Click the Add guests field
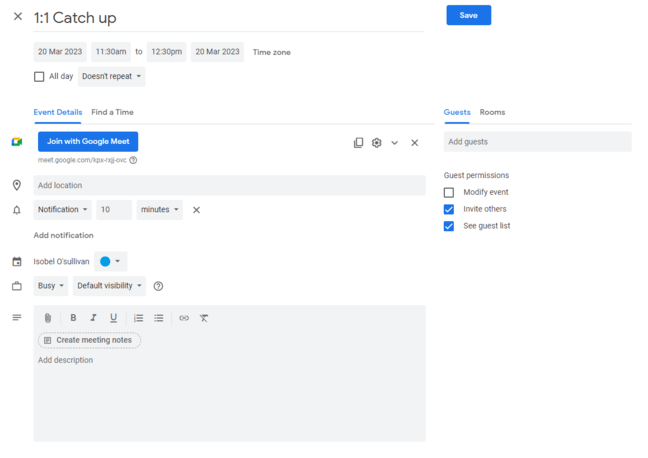 tap(538, 142)
